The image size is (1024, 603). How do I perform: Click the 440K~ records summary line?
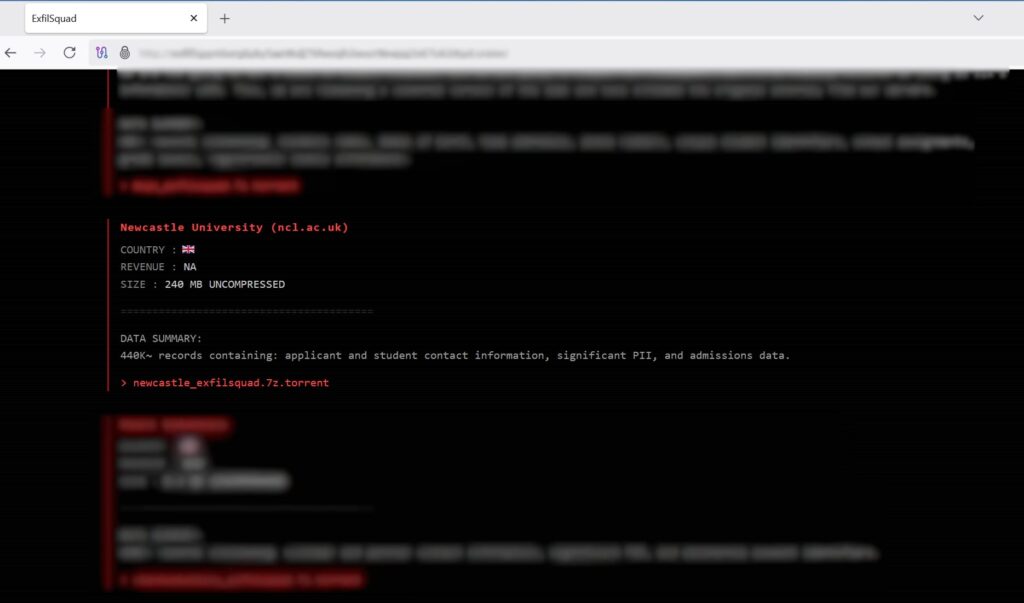pyautogui.click(x=455, y=355)
